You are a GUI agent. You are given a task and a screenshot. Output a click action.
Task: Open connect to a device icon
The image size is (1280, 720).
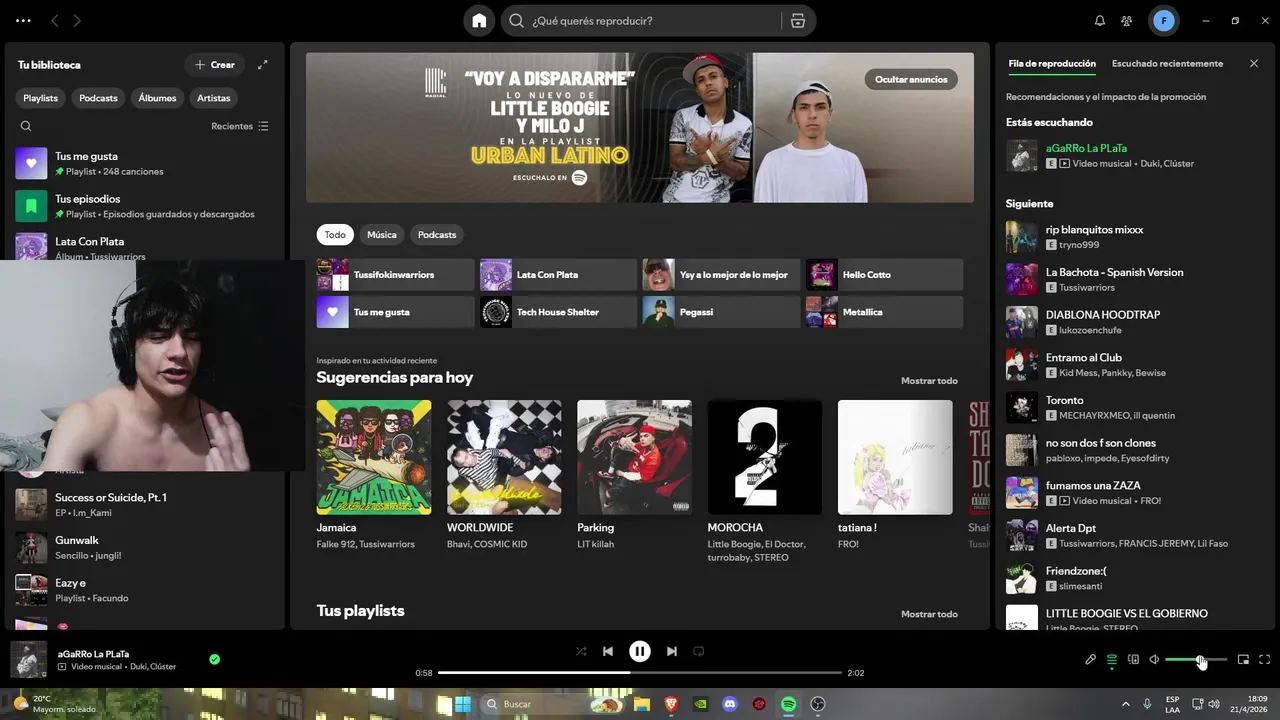click(1133, 659)
